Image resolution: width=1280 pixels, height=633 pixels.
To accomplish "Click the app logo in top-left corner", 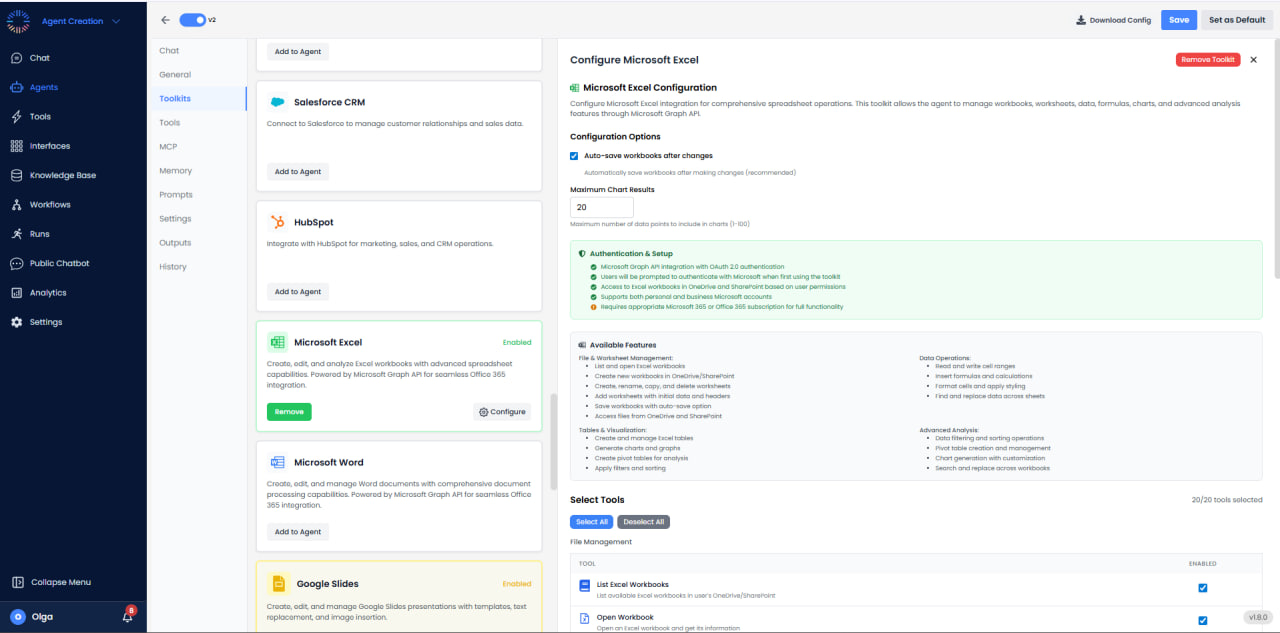I will tap(19, 20).
